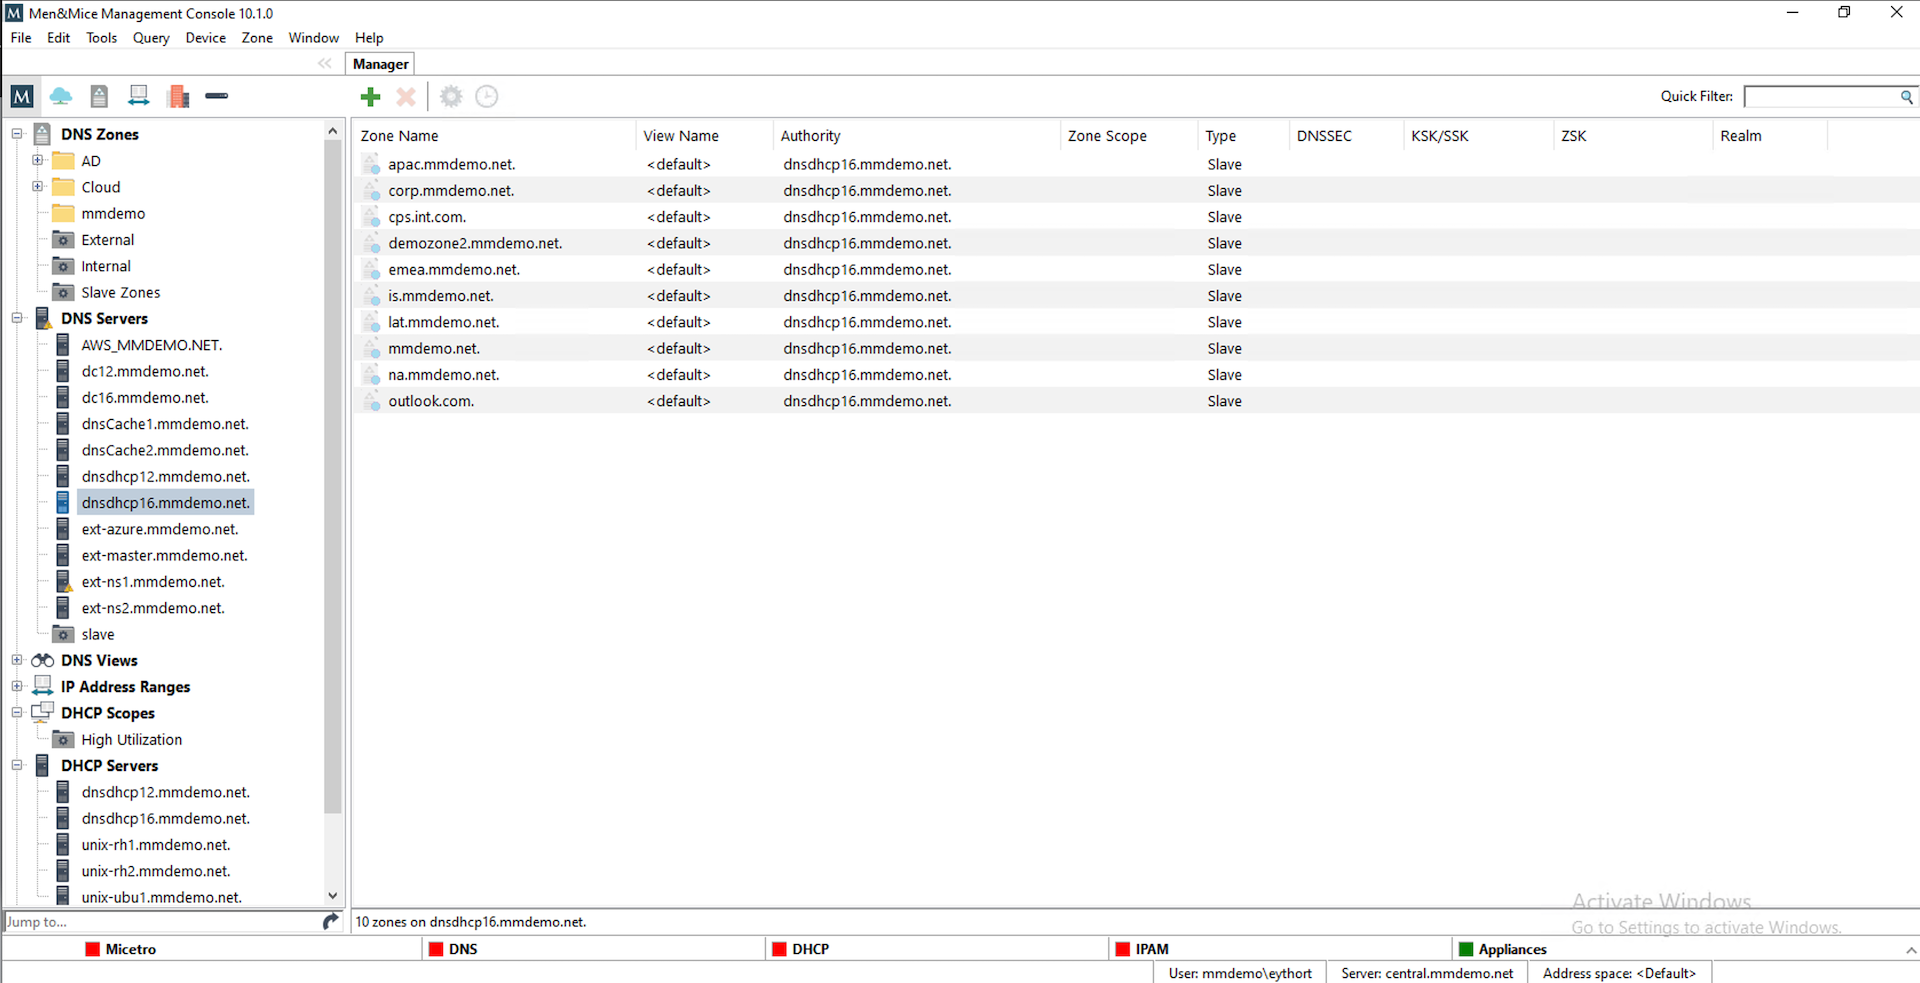Expand the Cloud folder node
The image size is (1920, 983).
[x=37, y=186]
